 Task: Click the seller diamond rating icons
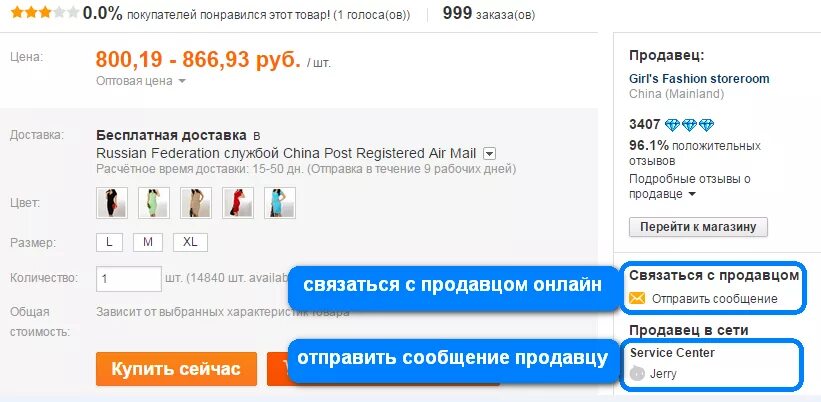690,125
